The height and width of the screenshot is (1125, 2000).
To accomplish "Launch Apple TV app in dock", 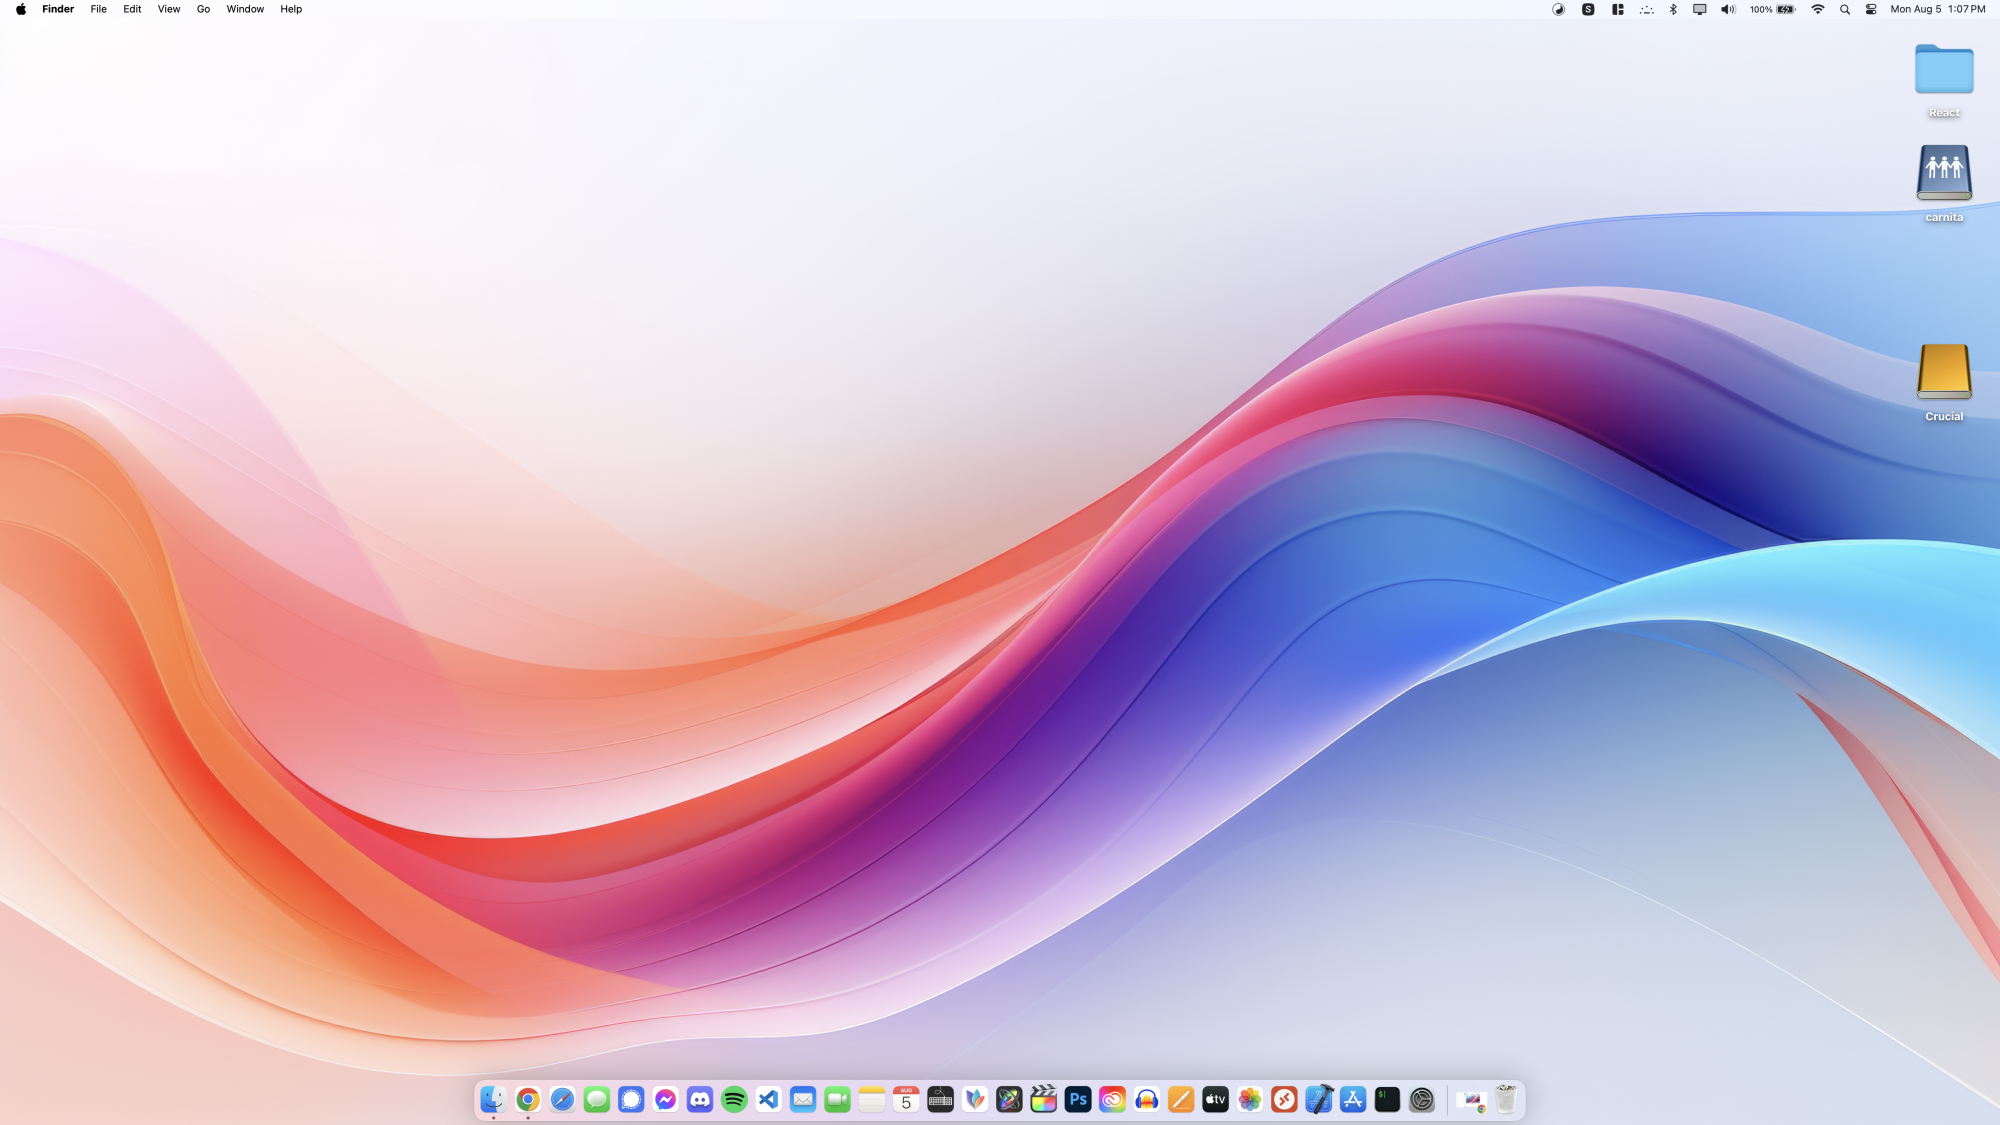I will coord(1215,1100).
